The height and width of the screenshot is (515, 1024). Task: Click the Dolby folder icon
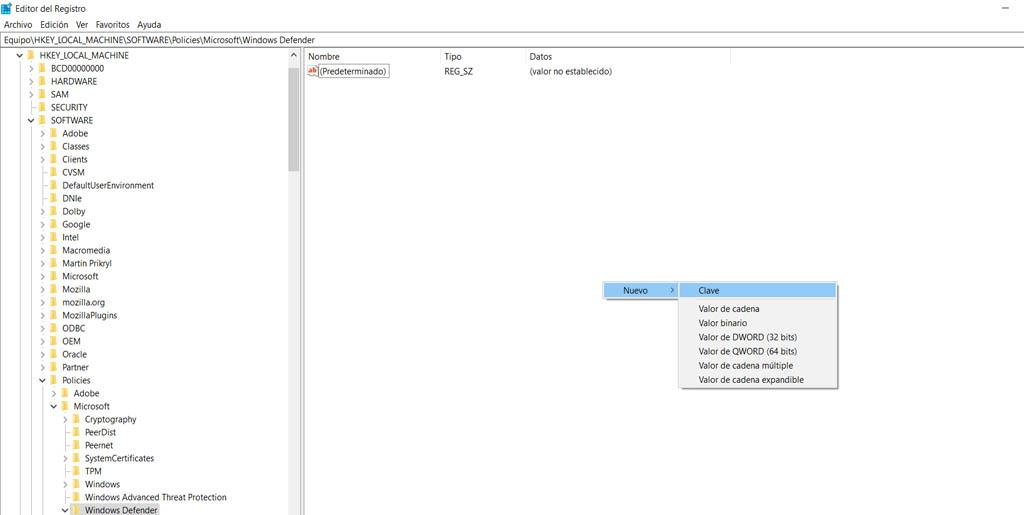54,211
